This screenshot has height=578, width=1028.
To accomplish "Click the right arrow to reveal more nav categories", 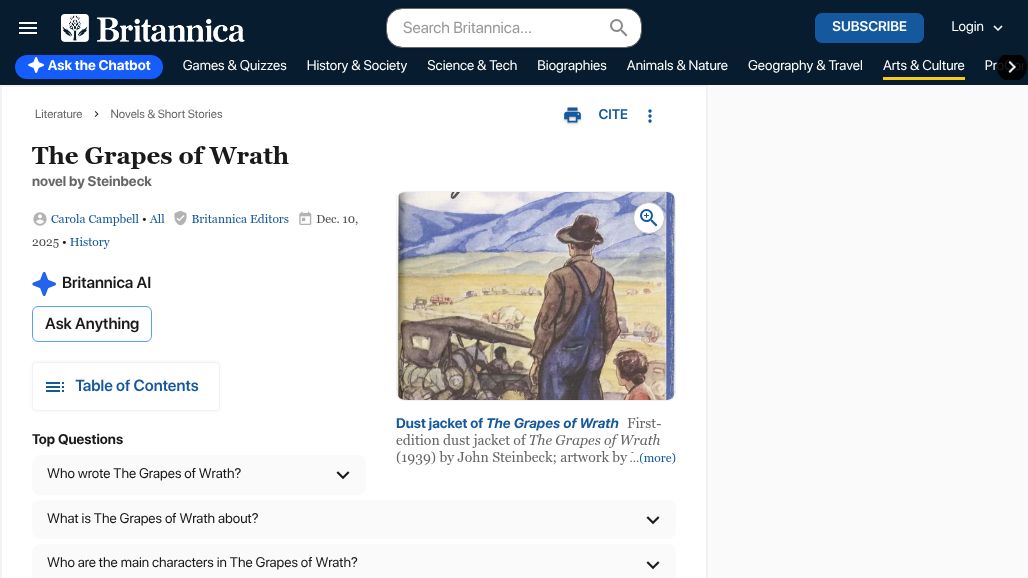I will pyautogui.click(x=1012, y=66).
